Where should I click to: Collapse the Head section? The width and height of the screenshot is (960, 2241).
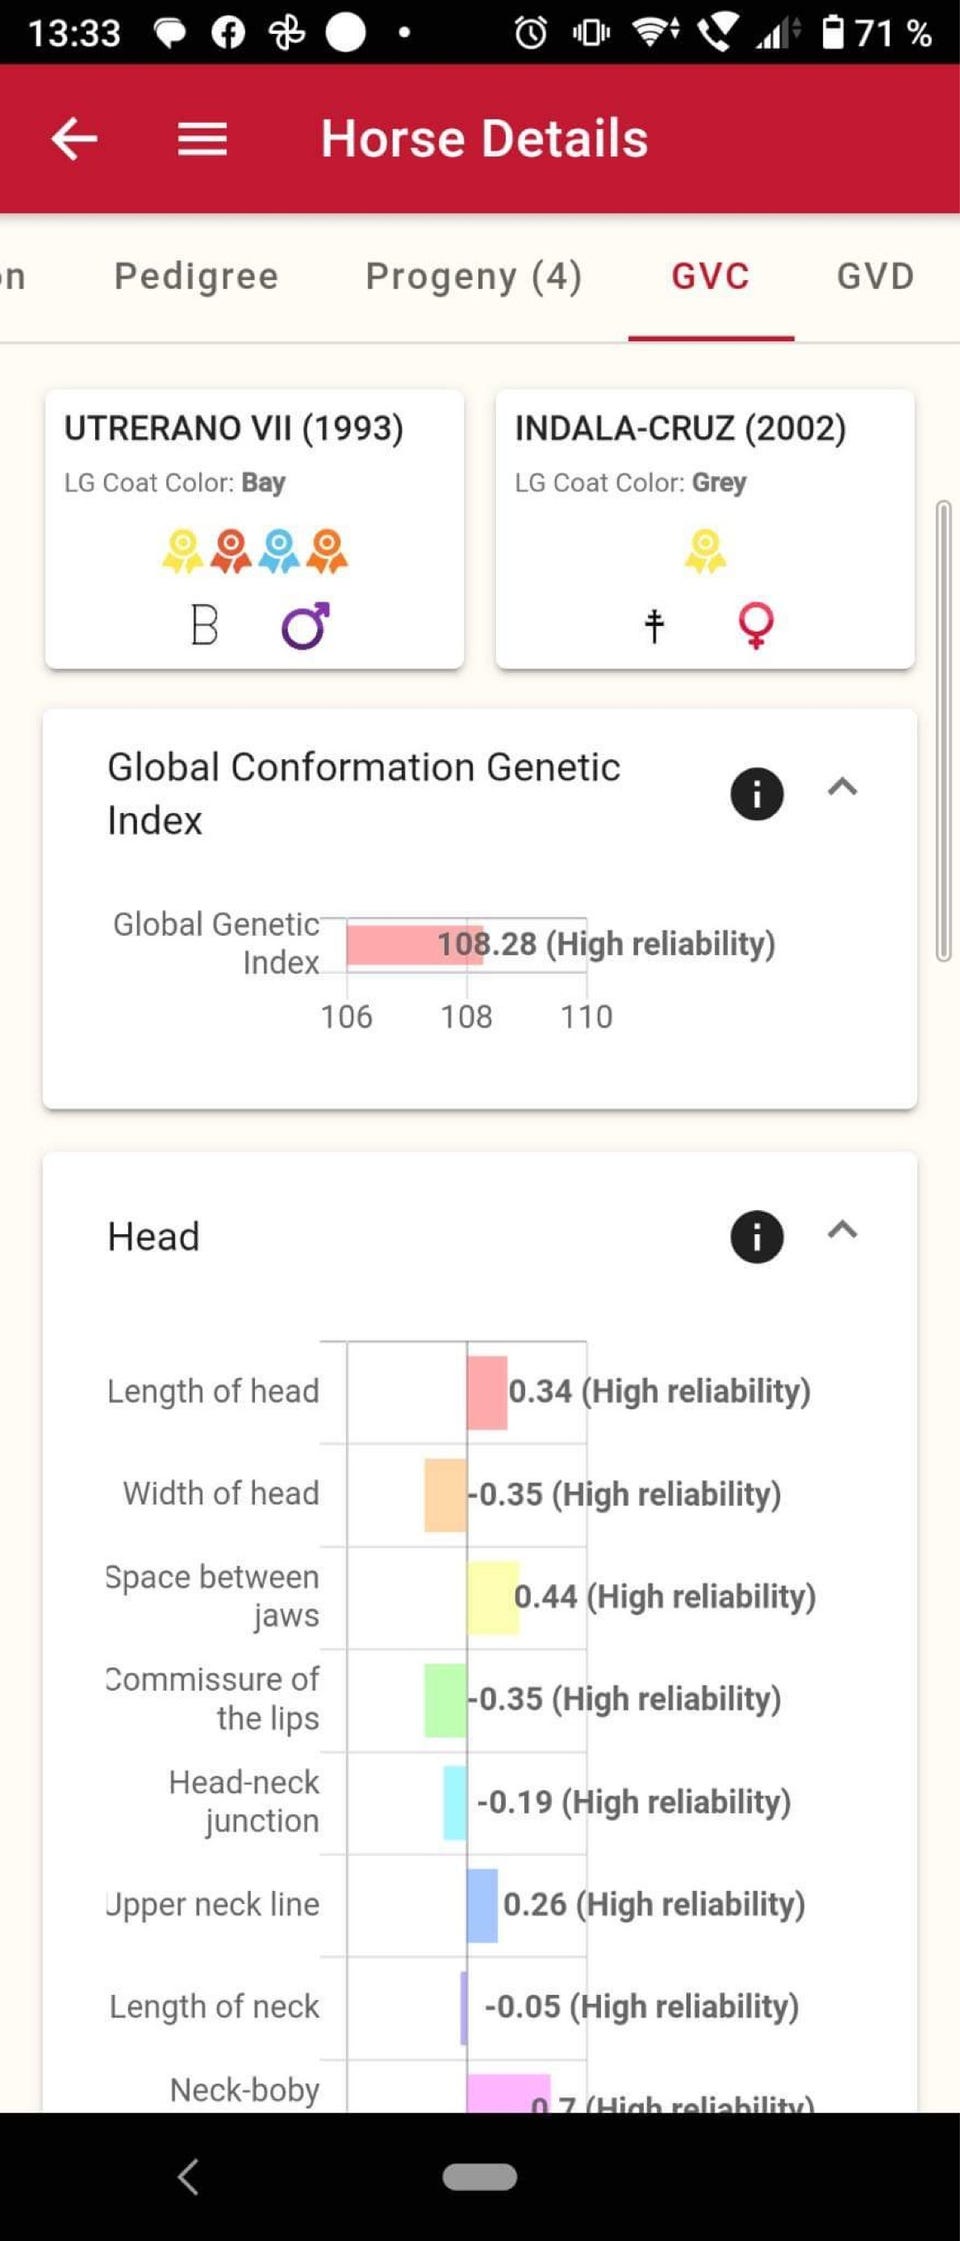tap(842, 1231)
